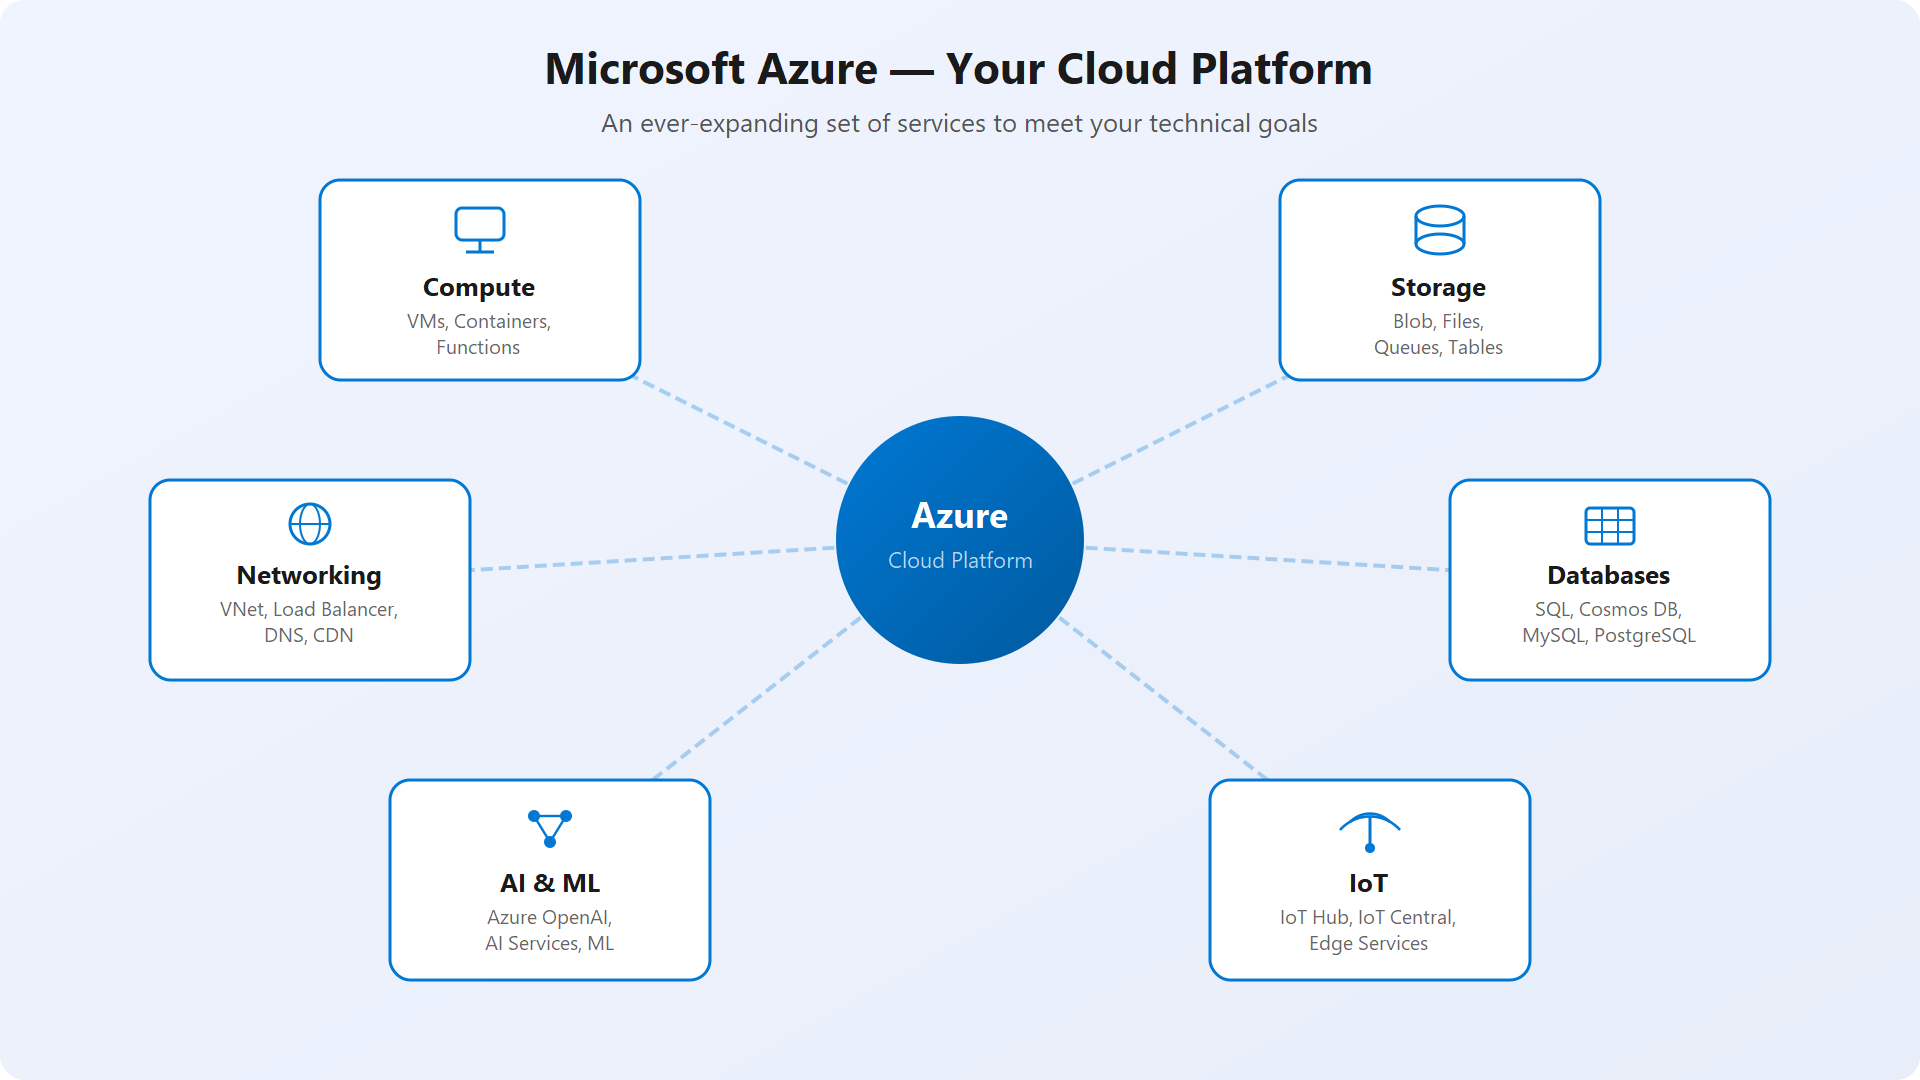Click the blue gradient center of the Azure circle
The image size is (1920, 1080).
960,540
